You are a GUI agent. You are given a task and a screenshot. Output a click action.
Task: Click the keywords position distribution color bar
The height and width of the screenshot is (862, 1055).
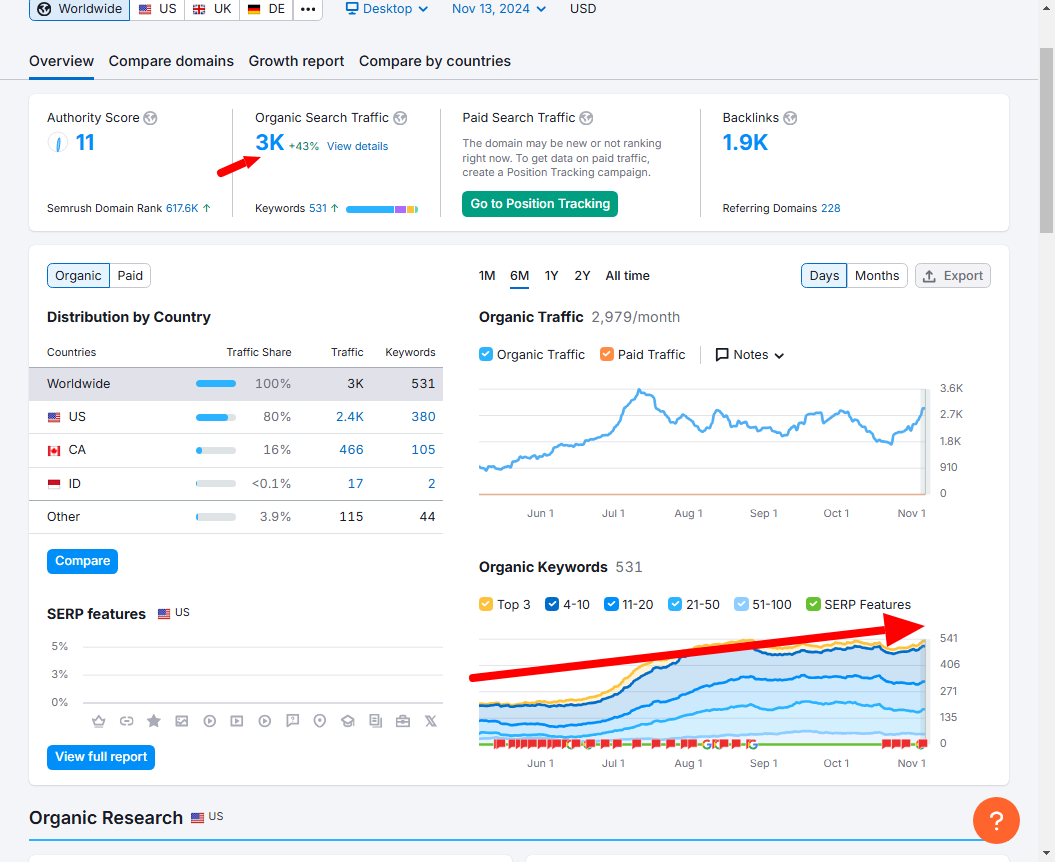(x=382, y=209)
